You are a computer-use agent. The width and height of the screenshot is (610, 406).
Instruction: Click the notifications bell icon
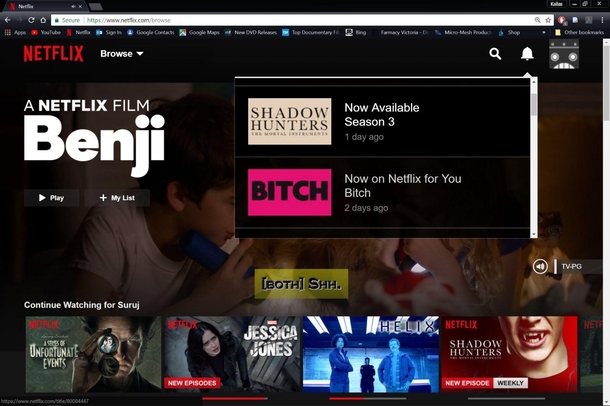pyautogui.click(x=527, y=54)
